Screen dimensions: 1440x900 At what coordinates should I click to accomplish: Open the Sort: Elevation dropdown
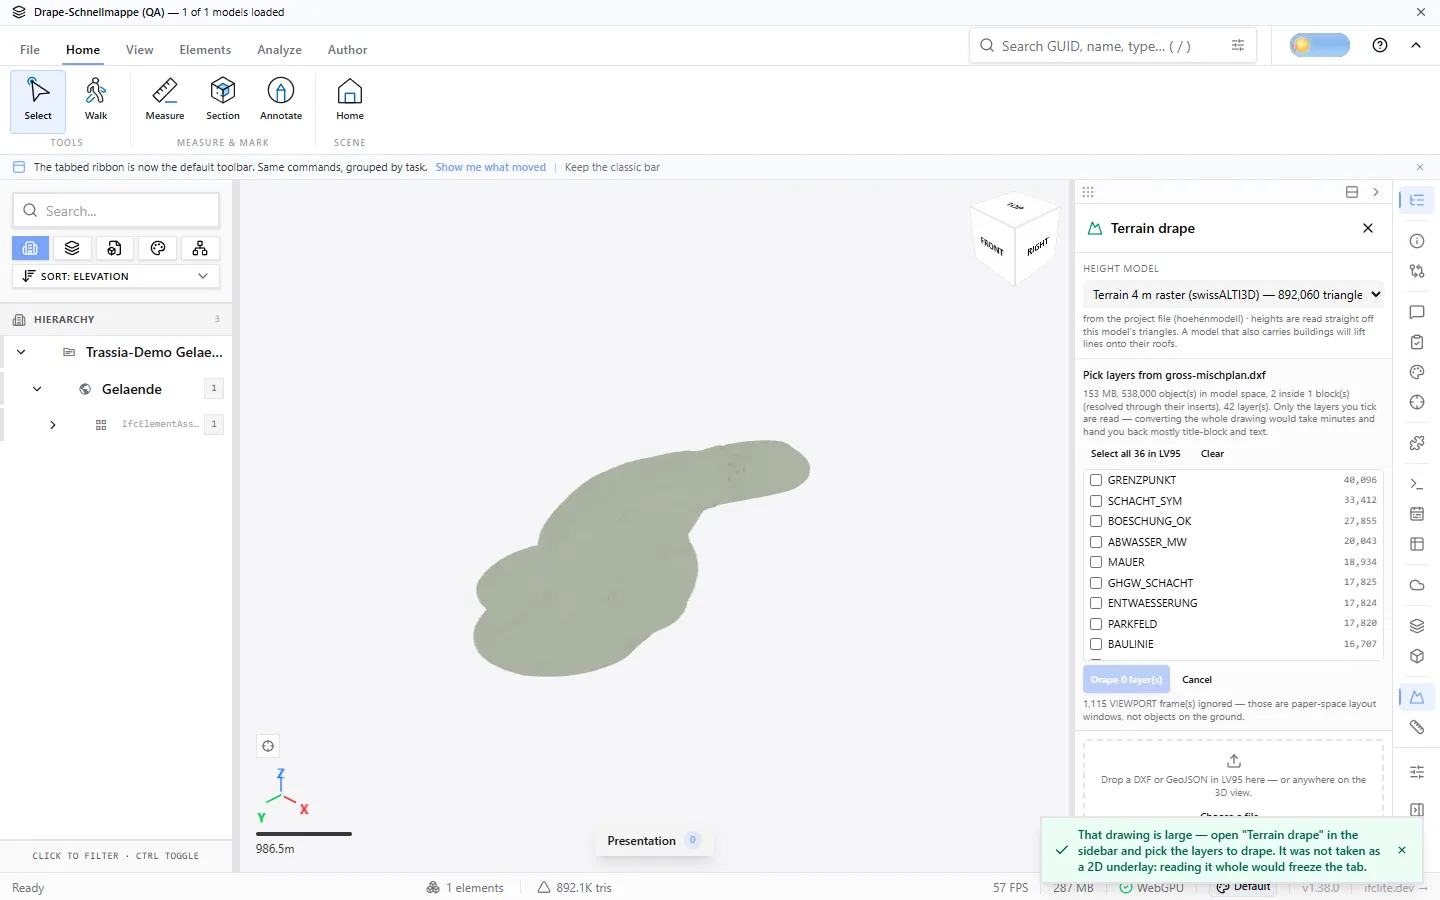[x=116, y=276]
